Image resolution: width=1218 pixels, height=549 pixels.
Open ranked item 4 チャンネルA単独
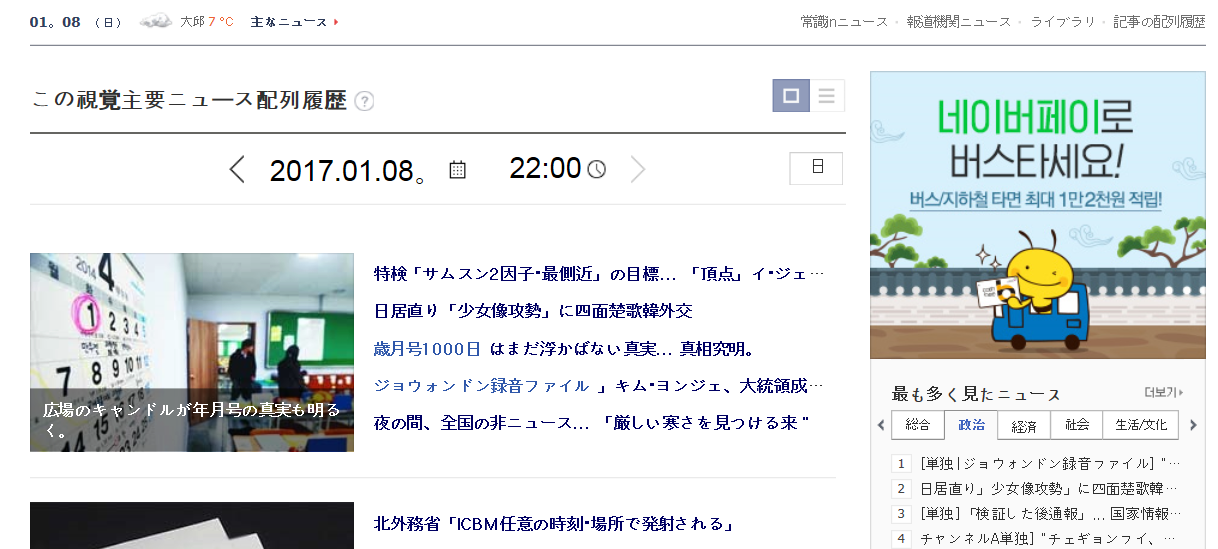(1050, 539)
